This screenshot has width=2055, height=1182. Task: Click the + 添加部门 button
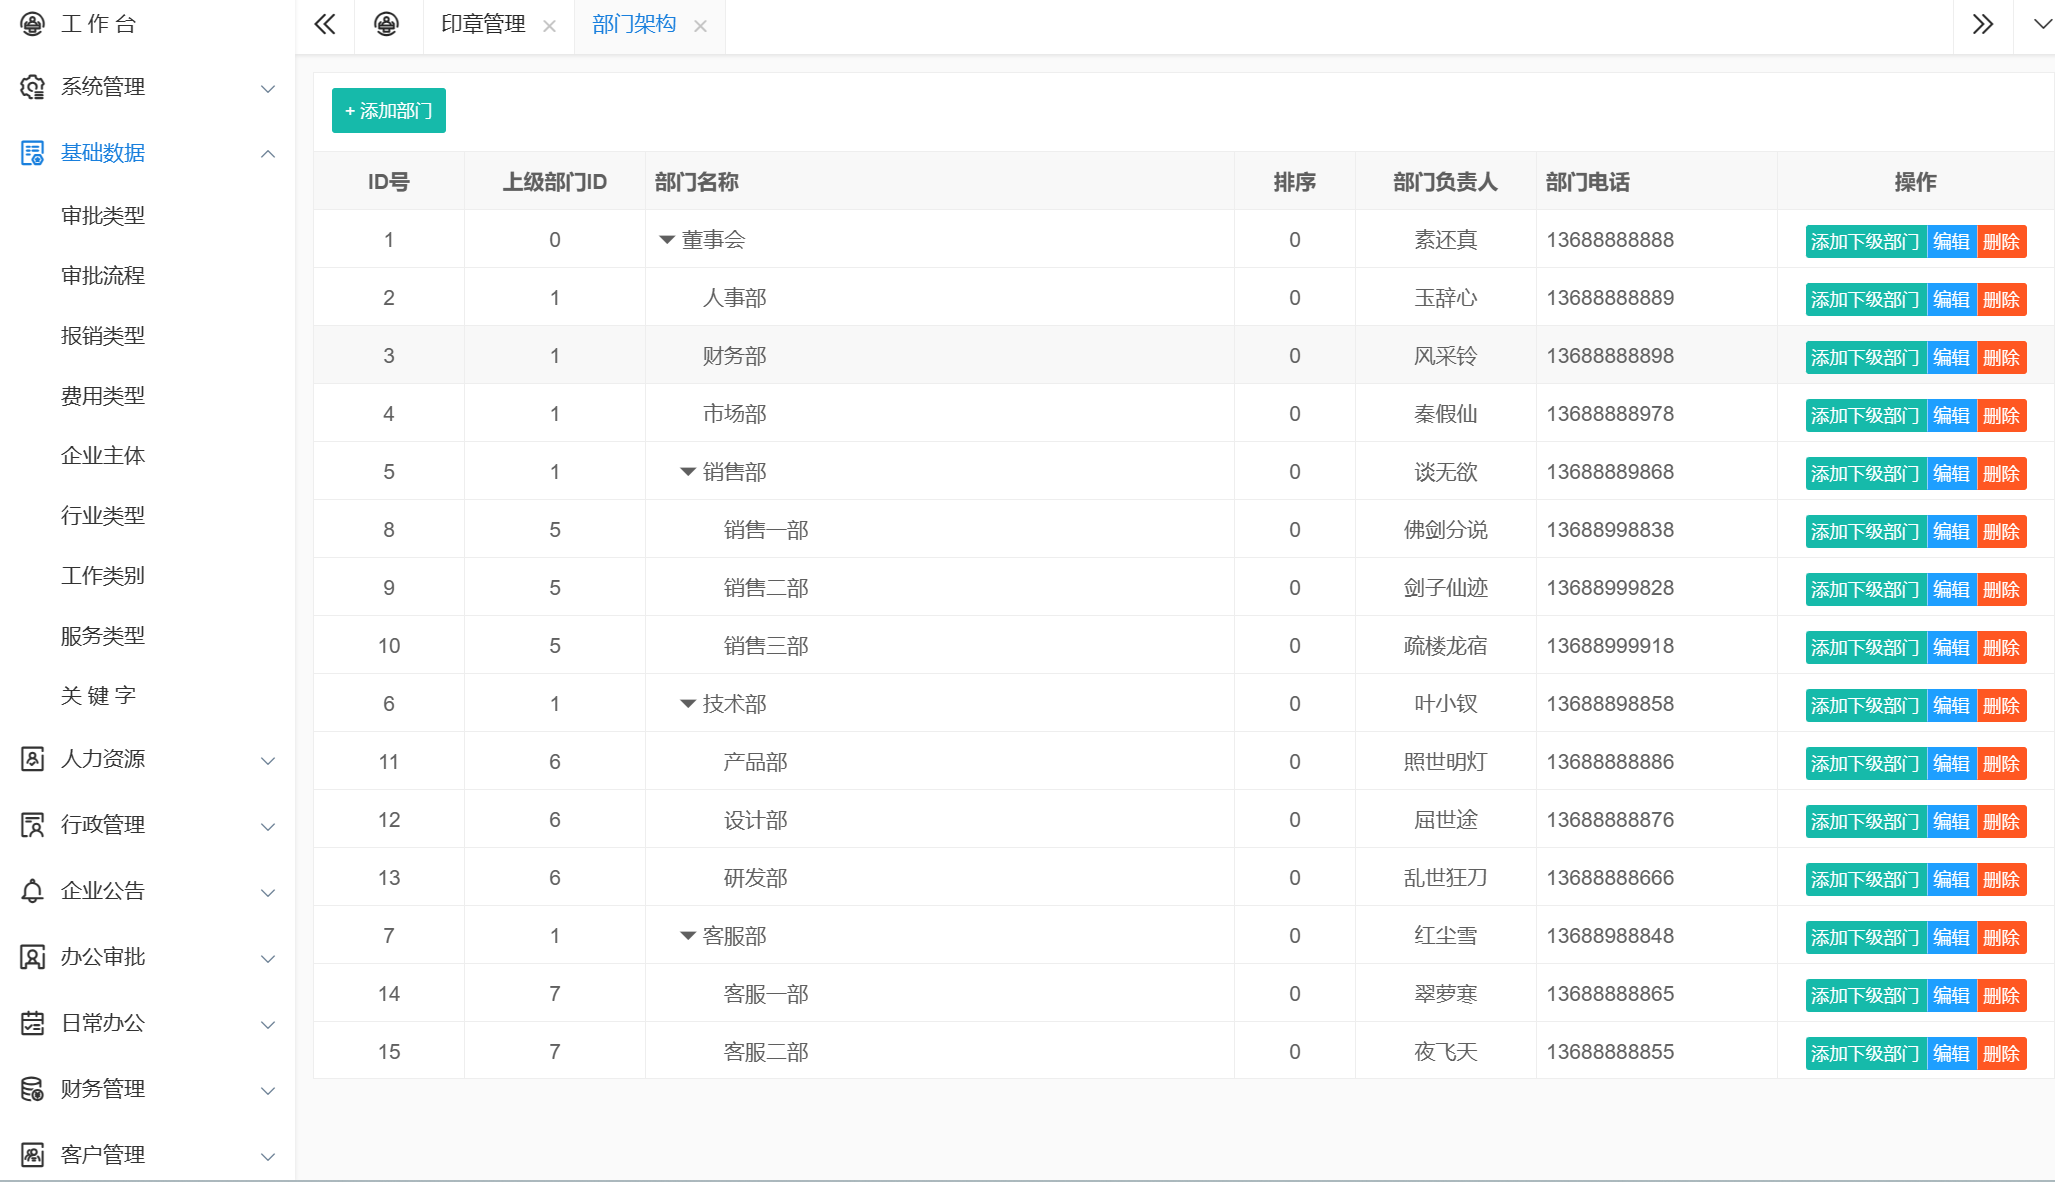point(389,111)
